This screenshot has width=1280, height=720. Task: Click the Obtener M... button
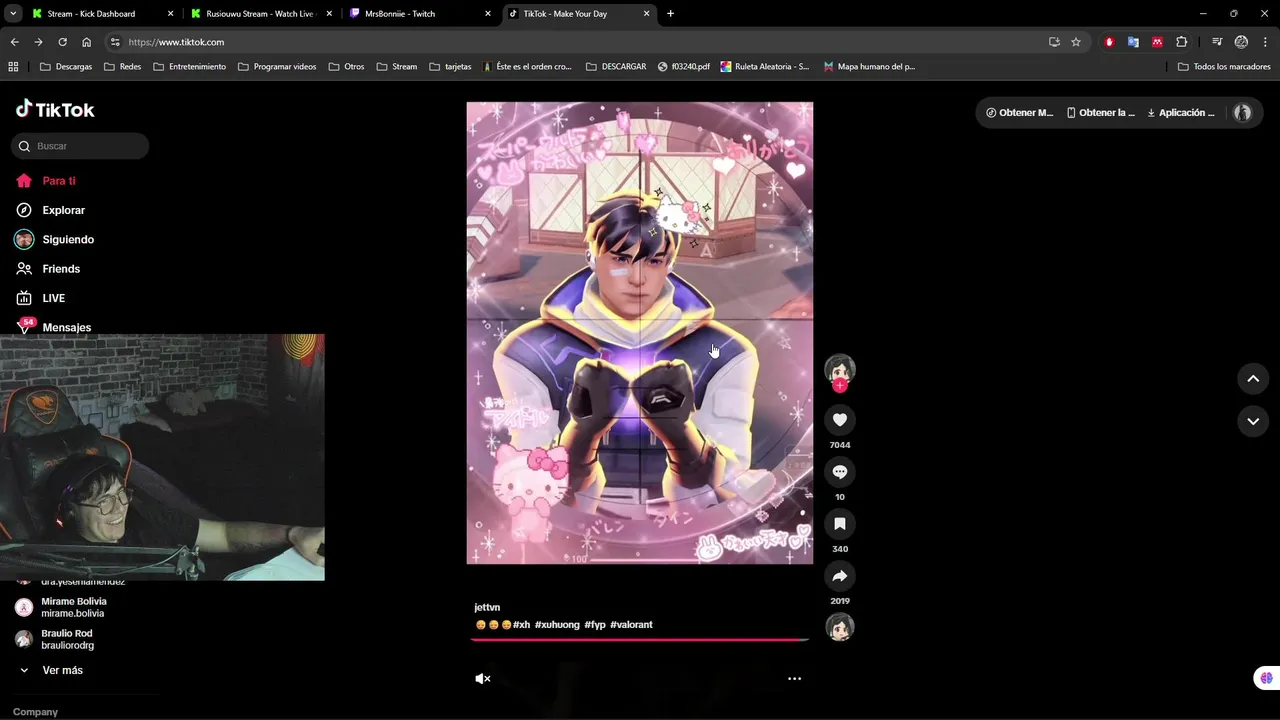pos(1019,113)
